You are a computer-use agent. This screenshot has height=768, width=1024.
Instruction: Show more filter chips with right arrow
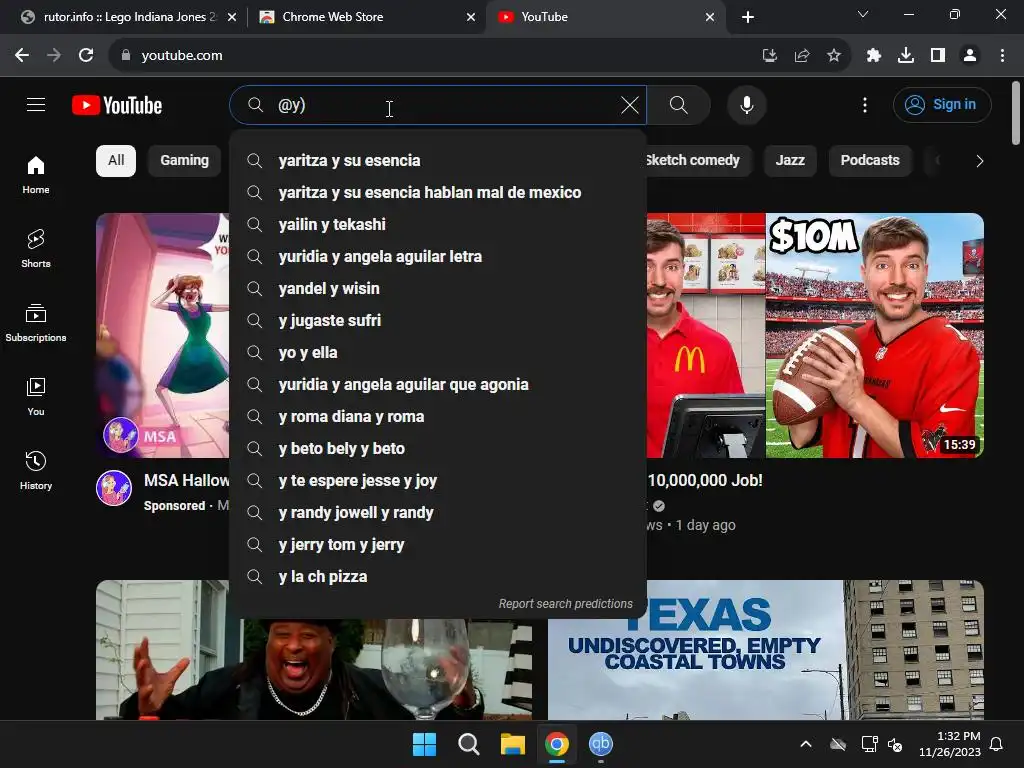tap(979, 161)
